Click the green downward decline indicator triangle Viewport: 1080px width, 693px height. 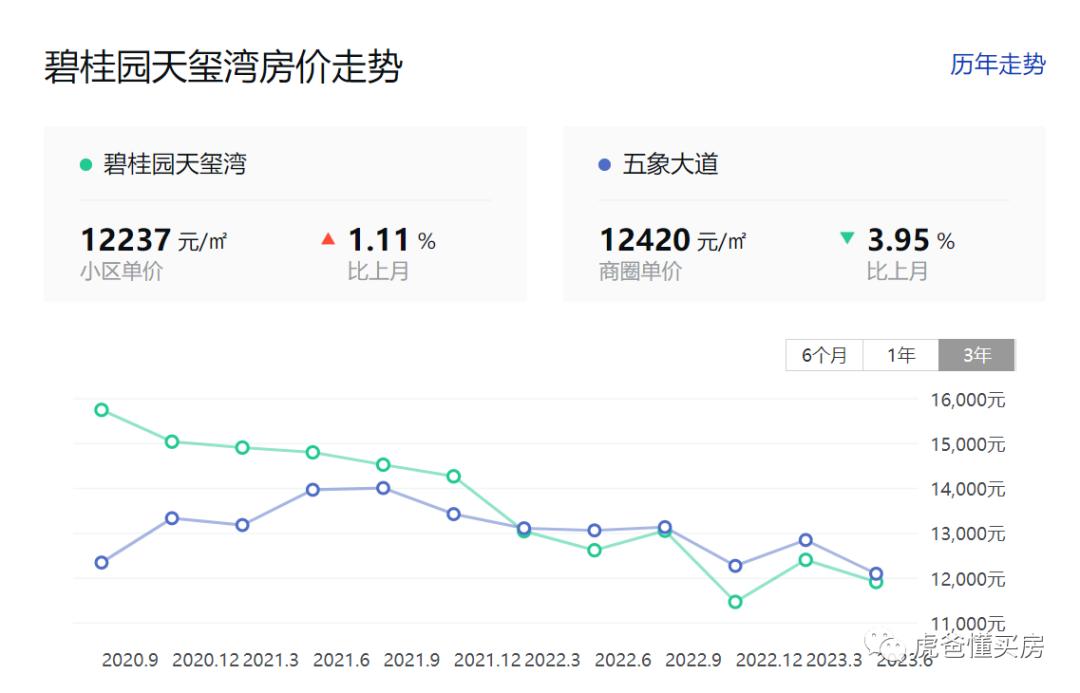click(845, 239)
